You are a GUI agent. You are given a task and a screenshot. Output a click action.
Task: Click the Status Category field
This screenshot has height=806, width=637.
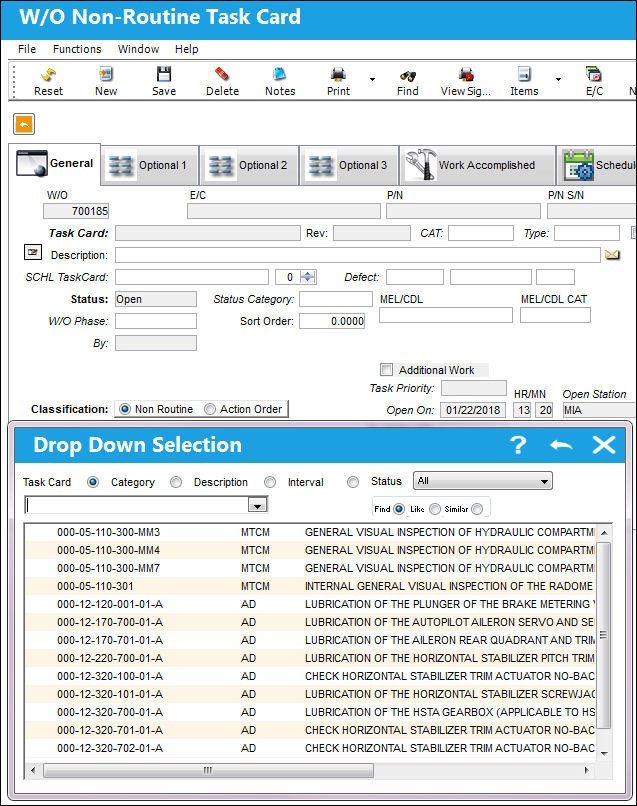coord(336,299)
